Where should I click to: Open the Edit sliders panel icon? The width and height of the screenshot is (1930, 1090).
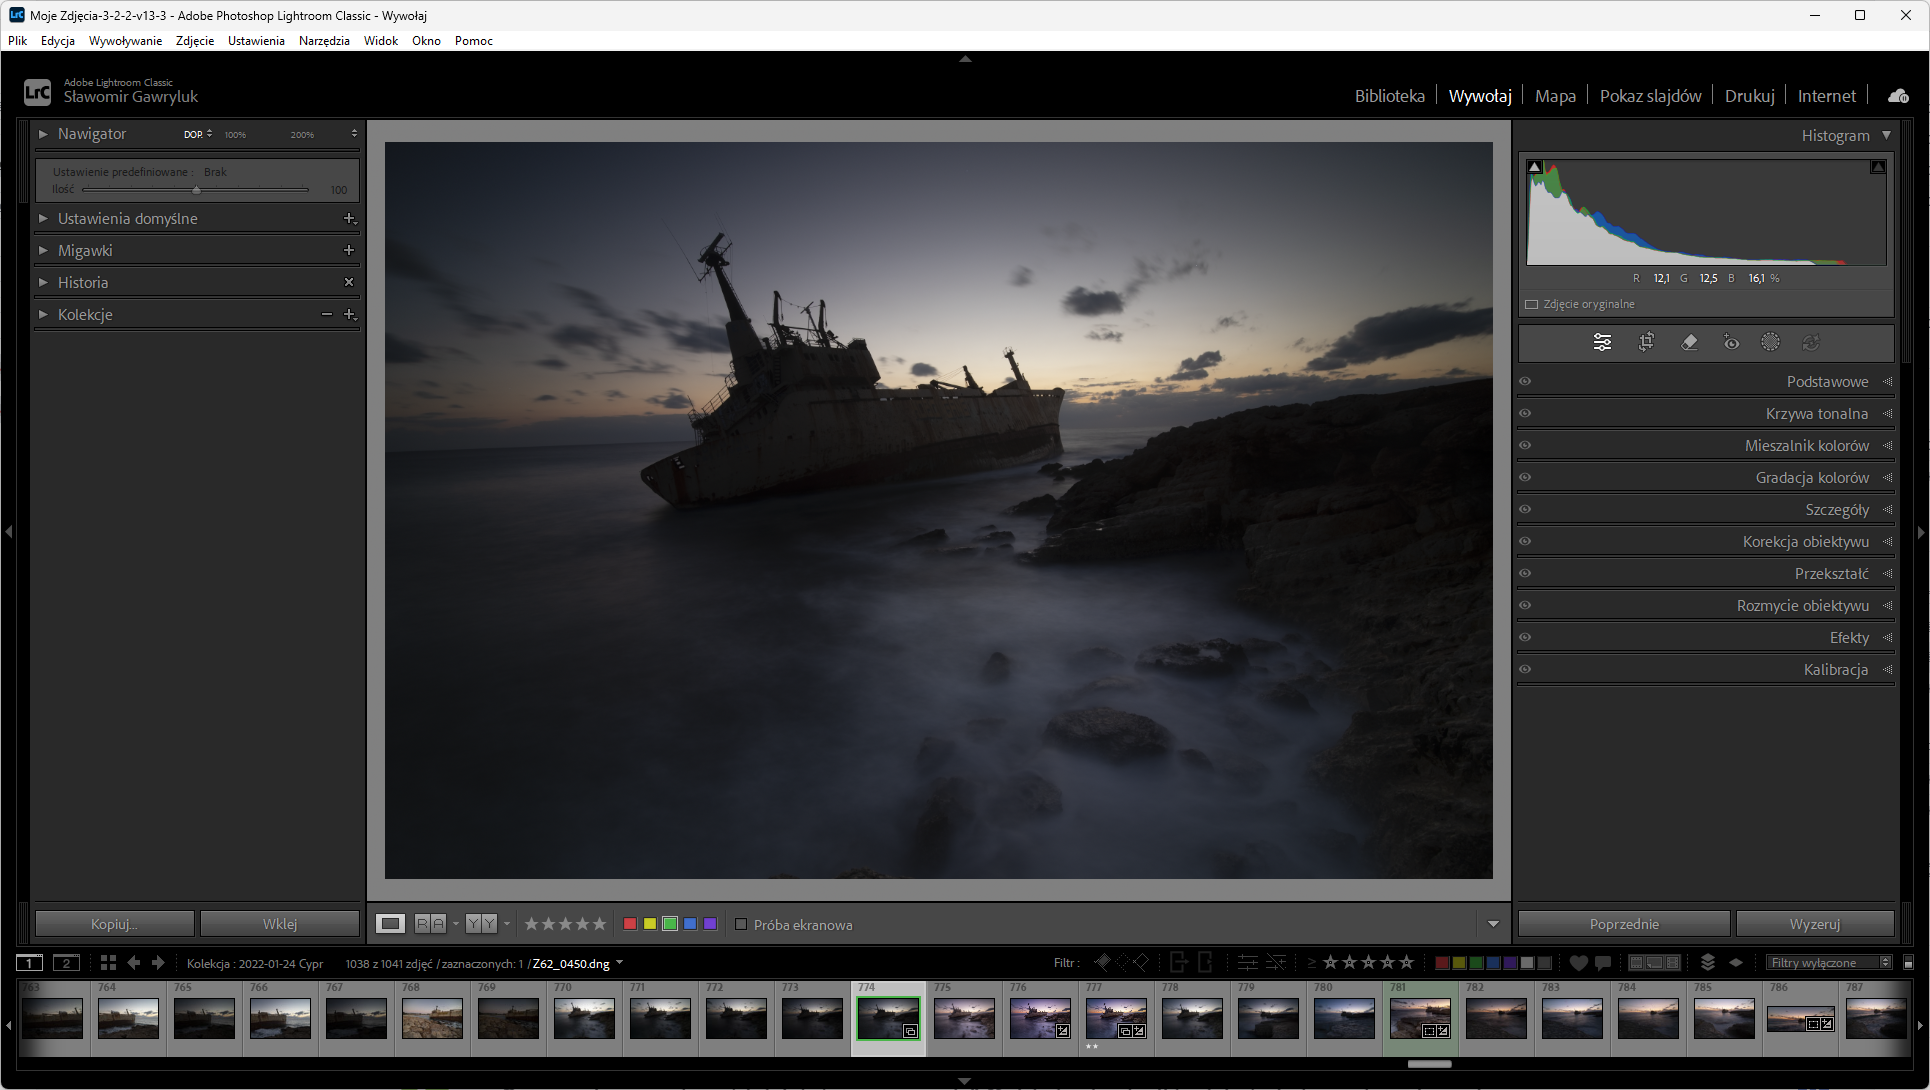pos(1602,342)
